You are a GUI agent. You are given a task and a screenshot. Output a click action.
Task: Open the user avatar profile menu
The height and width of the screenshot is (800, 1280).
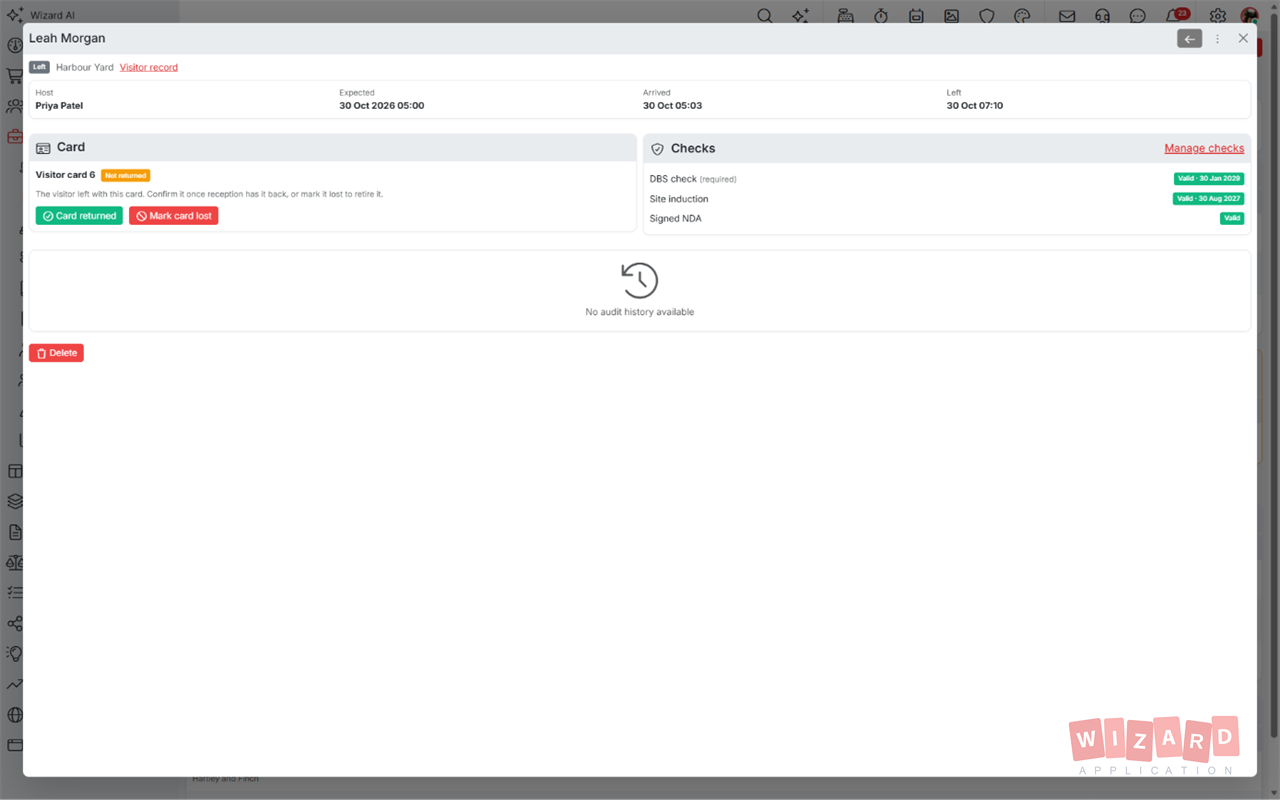(x=1250, y=16)
